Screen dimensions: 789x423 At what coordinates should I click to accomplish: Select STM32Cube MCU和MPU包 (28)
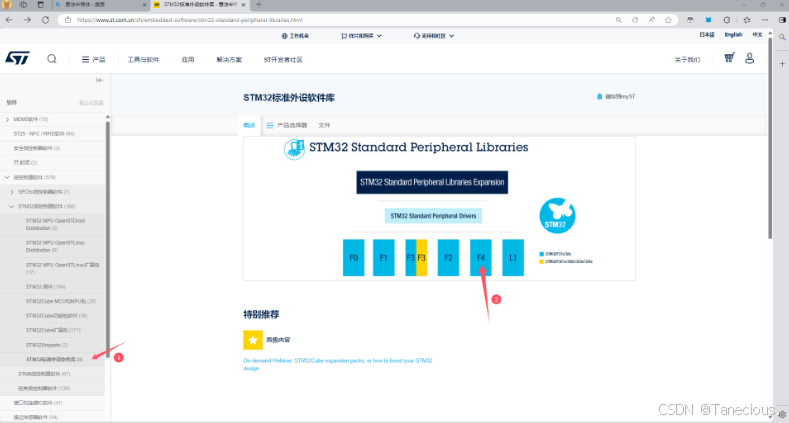tap(61, 301)
